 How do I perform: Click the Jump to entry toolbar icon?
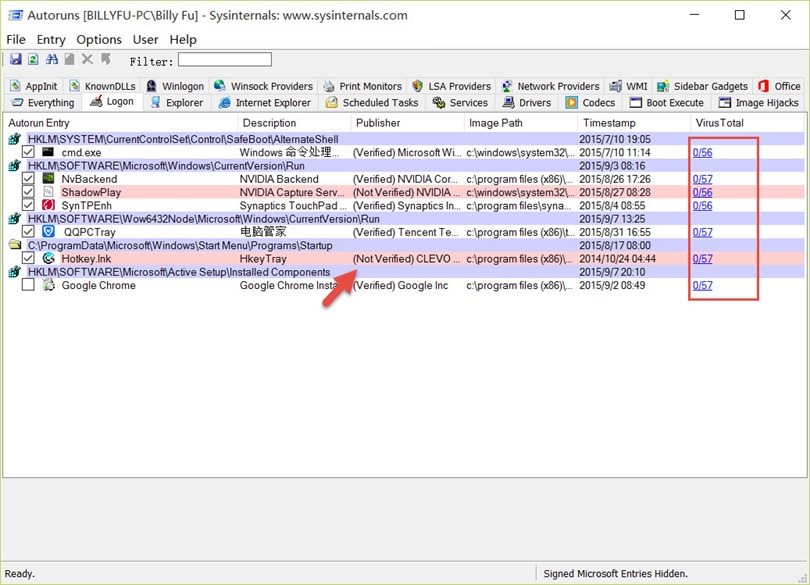pyautogui.click(x=106, y=59)
